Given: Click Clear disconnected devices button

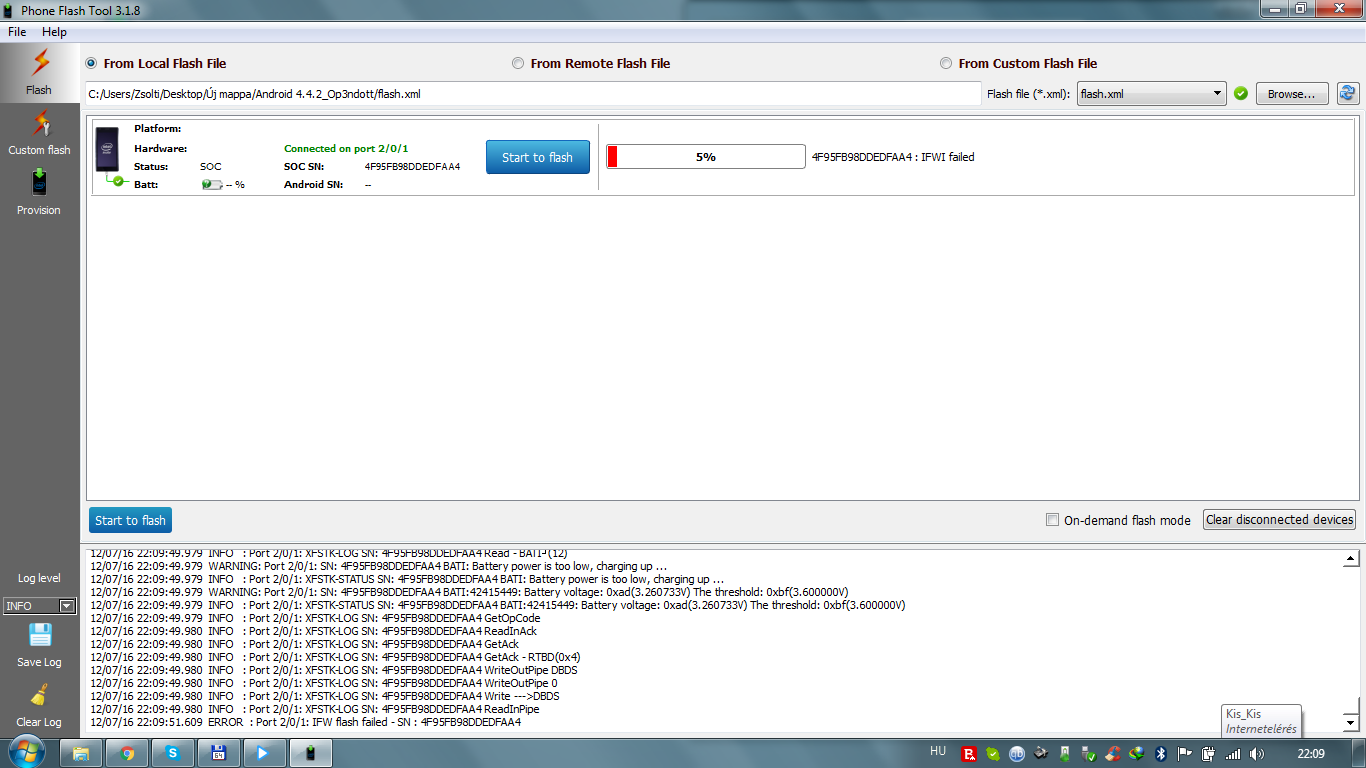Looking at the screenshot, I should (1279, 520).
